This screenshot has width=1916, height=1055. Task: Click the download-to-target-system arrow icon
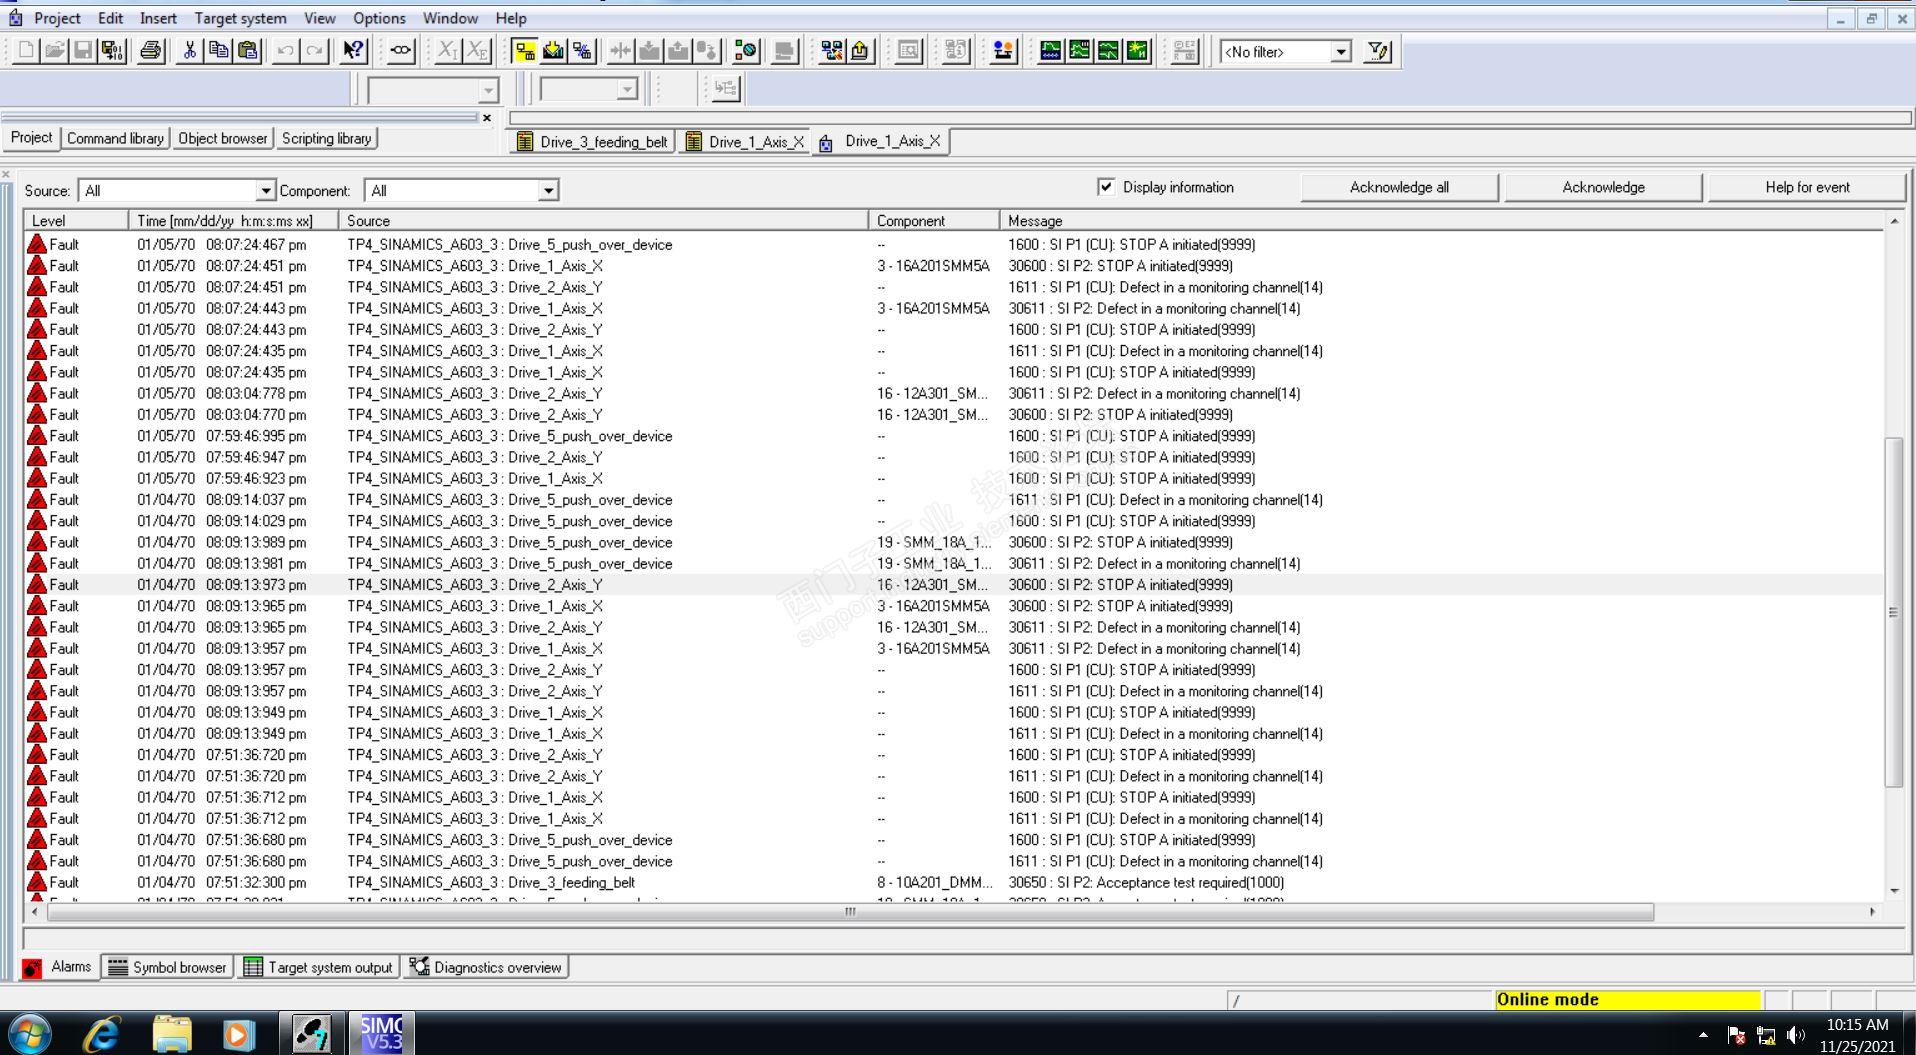coord(553,51)
